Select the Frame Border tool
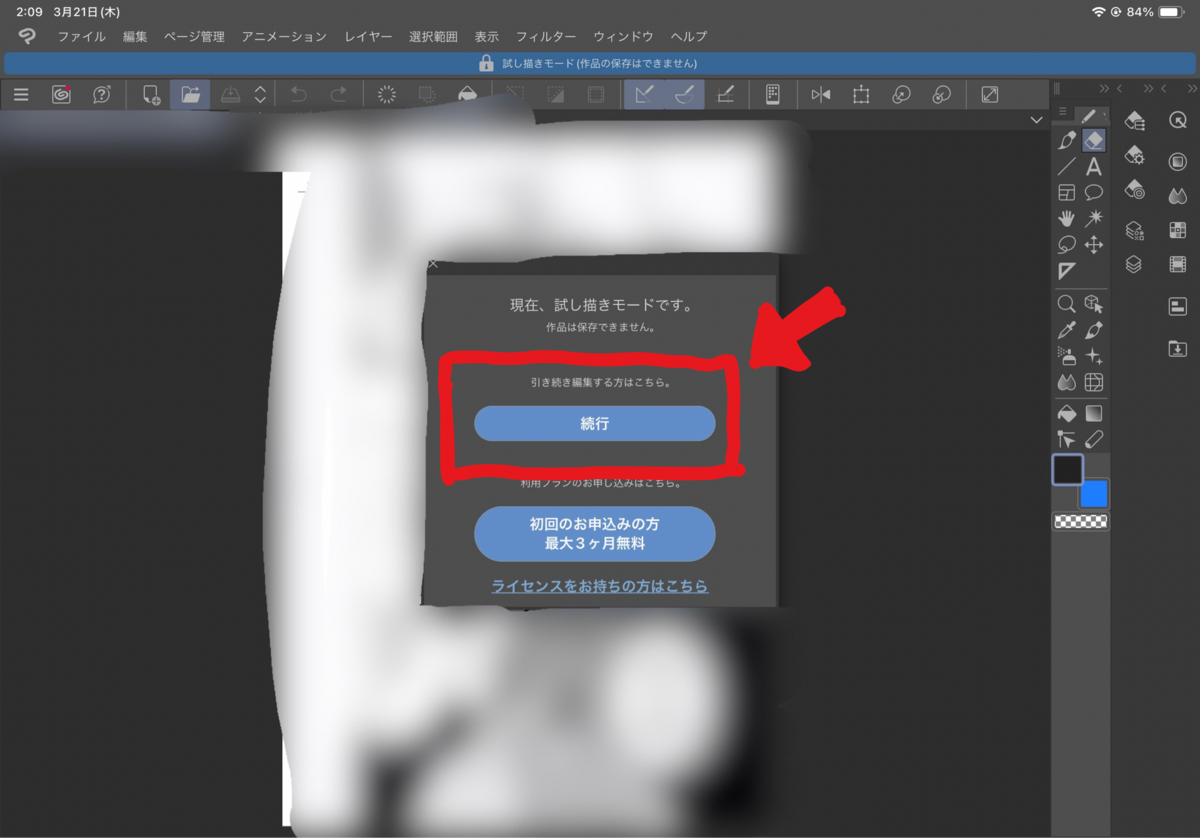Viewport: 1200px width, 838px height. tap(1067, 192)
